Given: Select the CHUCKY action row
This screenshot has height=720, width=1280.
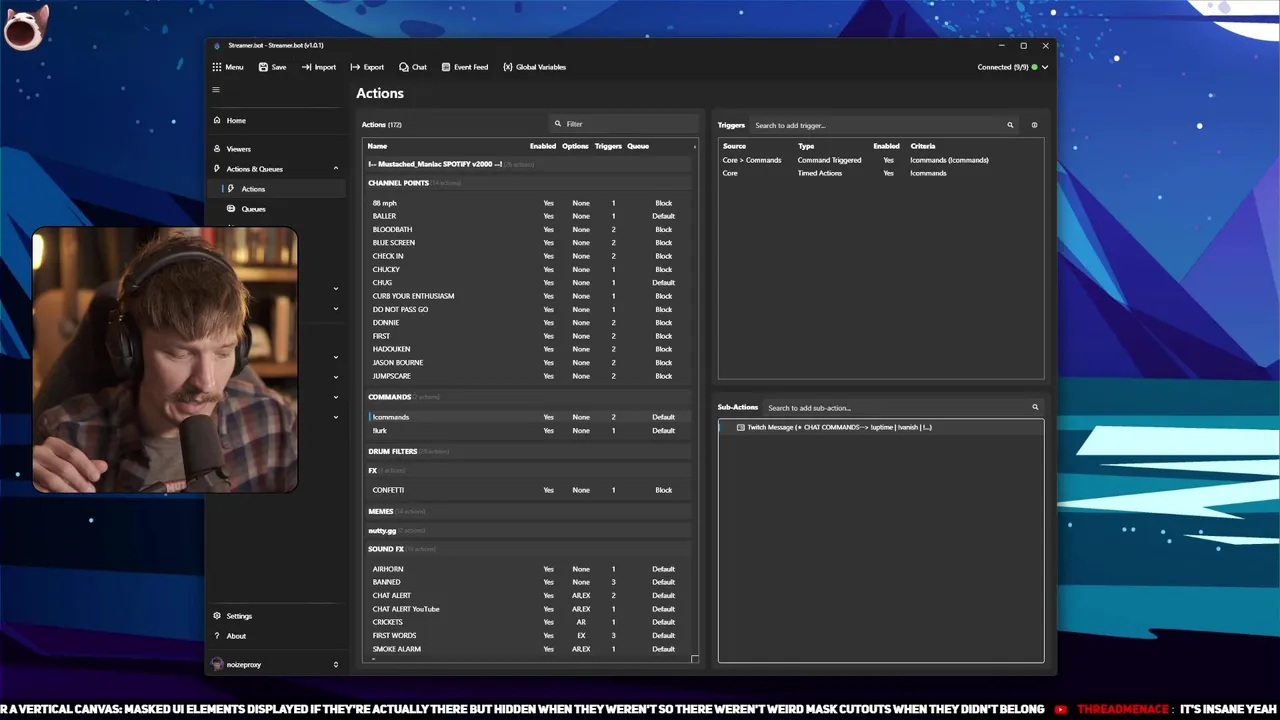Looking at the screenshot, I should 528,269.
